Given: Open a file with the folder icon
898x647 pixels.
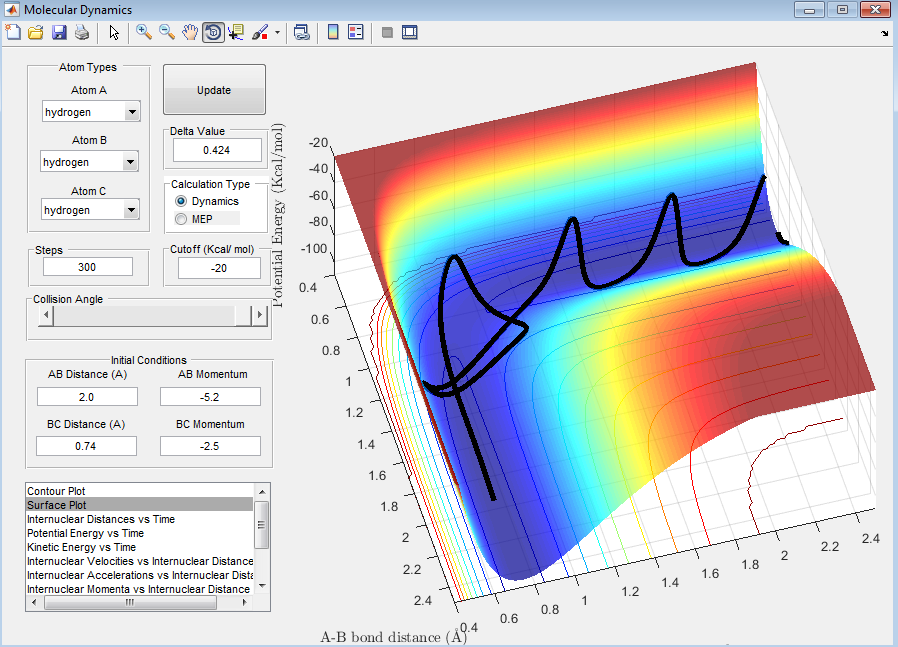Looking at the screenshot, I should [36, 33].
